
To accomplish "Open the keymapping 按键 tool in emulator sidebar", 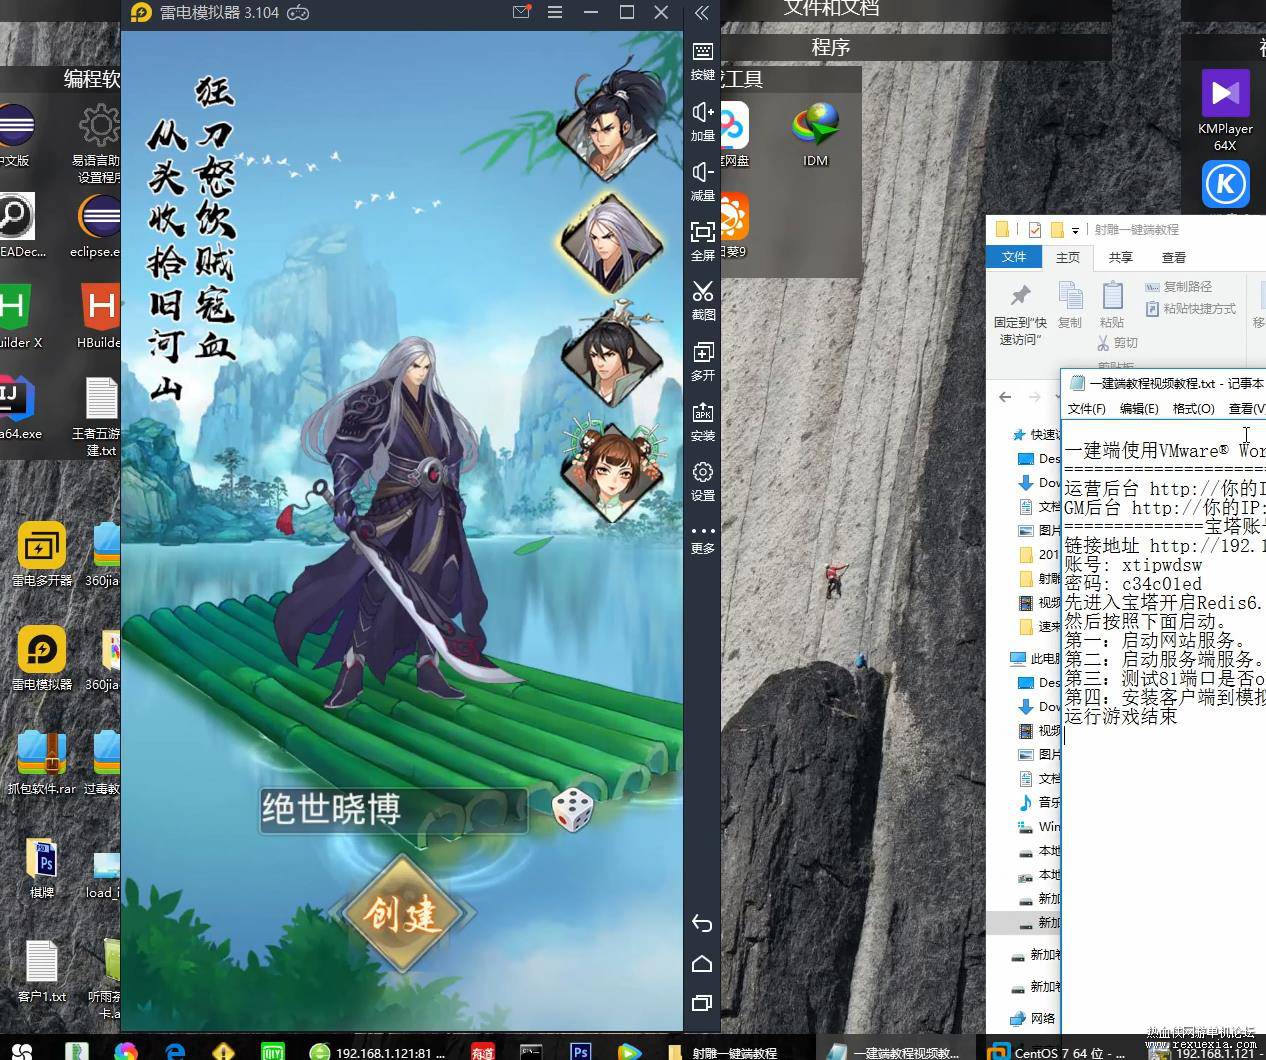I will click(x=702, y=60).
